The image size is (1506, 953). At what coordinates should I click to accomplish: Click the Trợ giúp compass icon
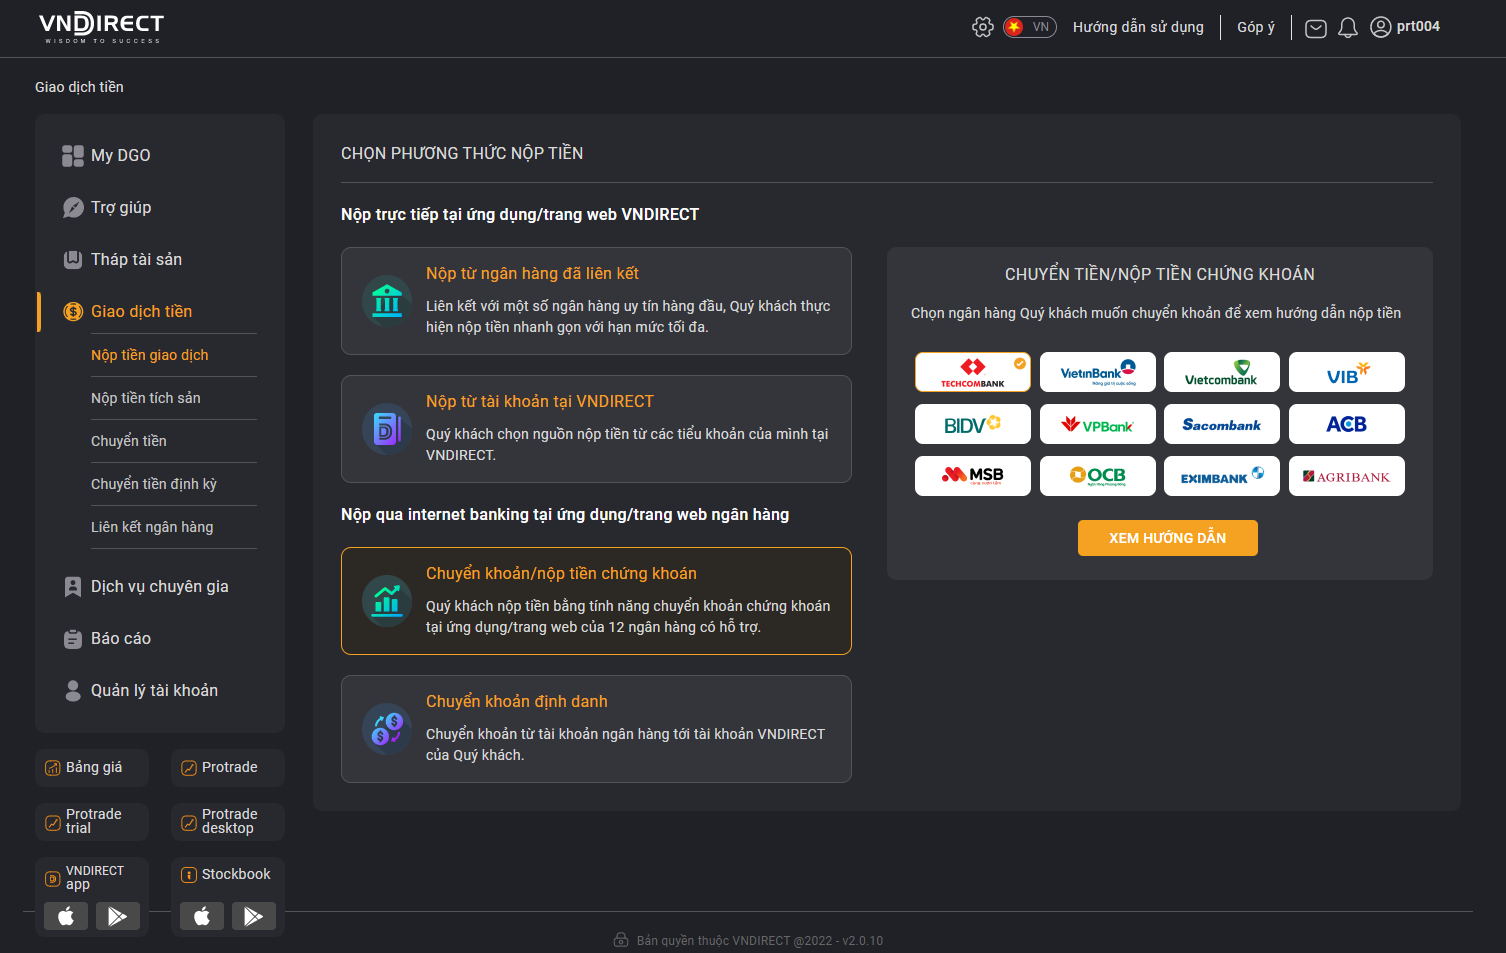click(x=73, y=207)
